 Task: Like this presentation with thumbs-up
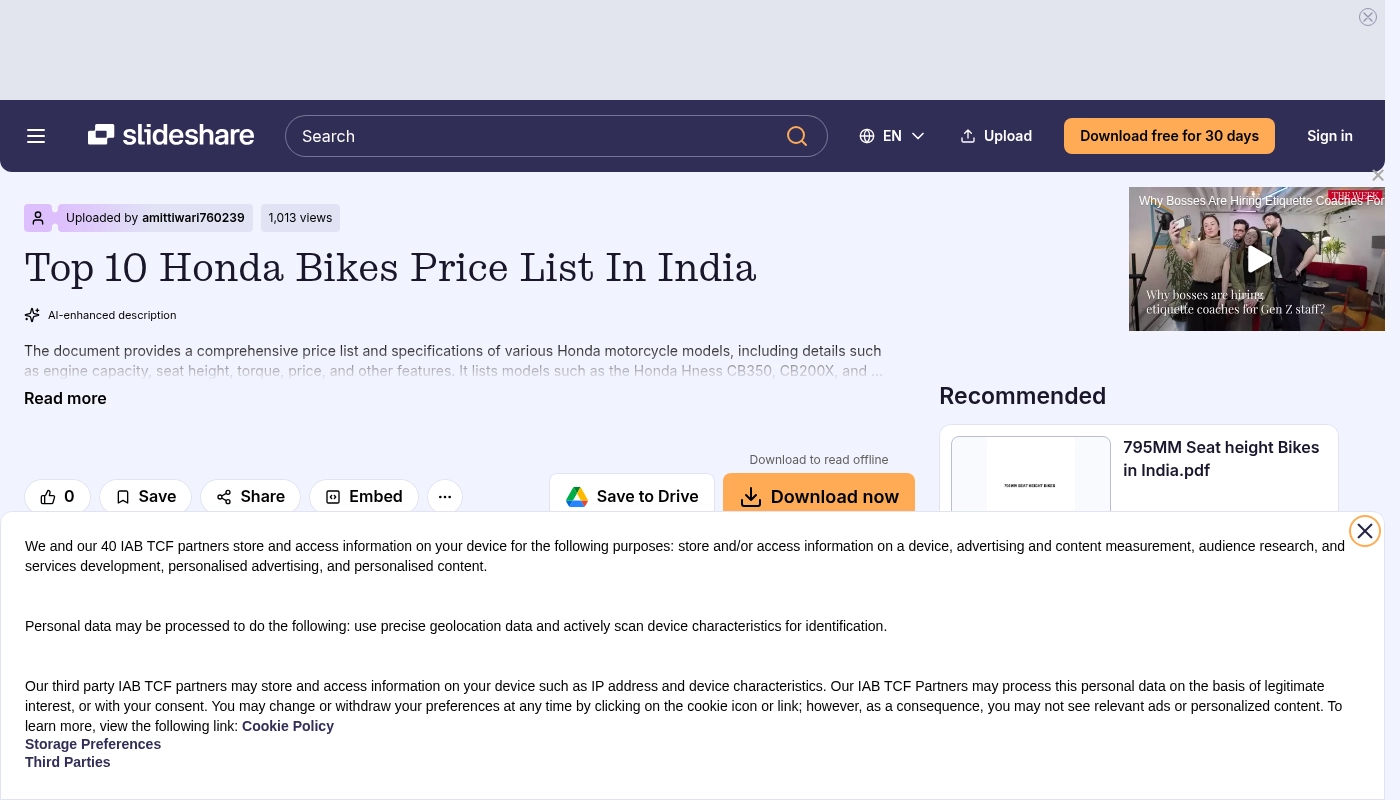pos(57,496)
